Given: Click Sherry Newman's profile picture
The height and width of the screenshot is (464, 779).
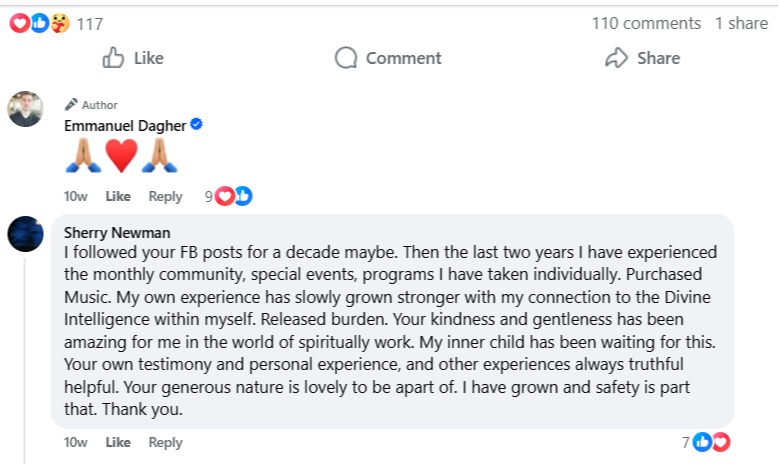Looking at the screenshot, I should point(25,233).
